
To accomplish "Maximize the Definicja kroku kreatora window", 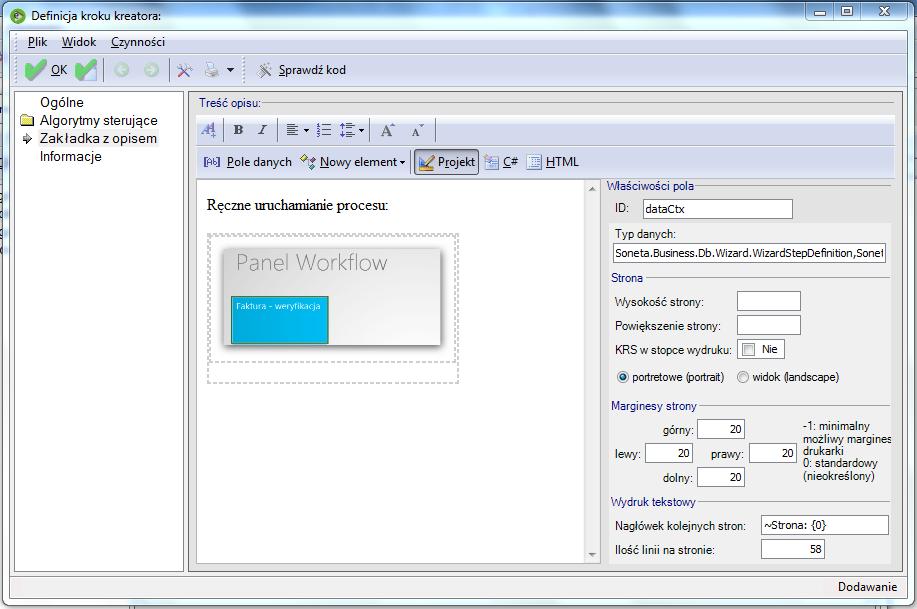I will coord(847,11).
